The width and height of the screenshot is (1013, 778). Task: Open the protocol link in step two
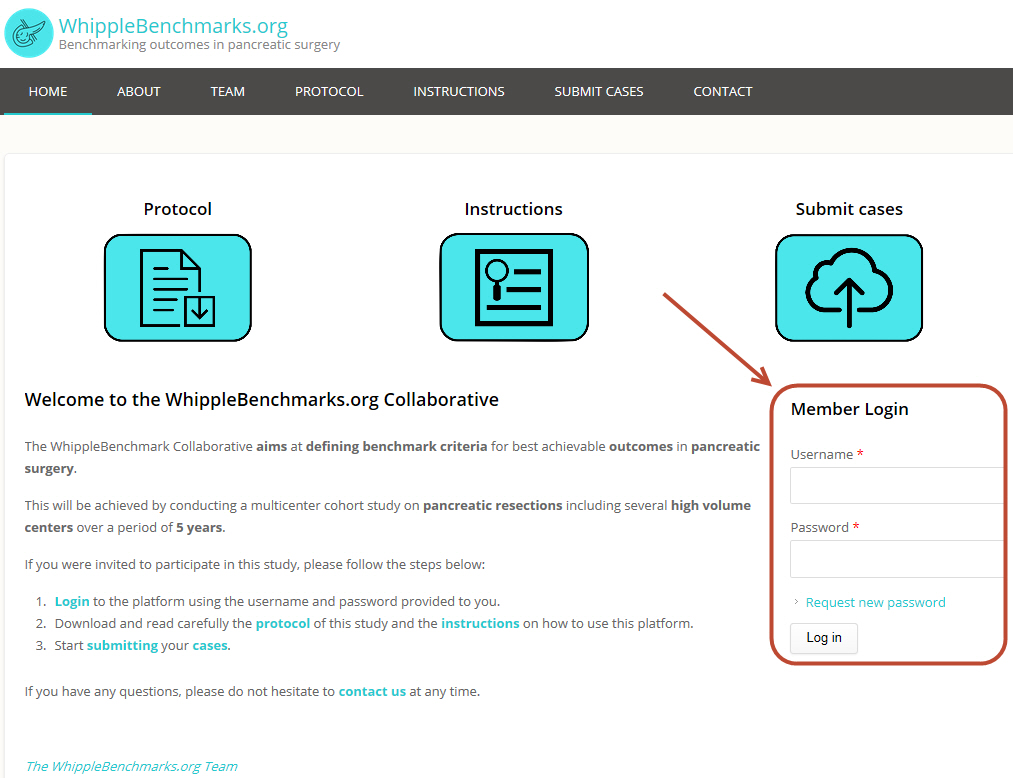click(x=282, y=623)
